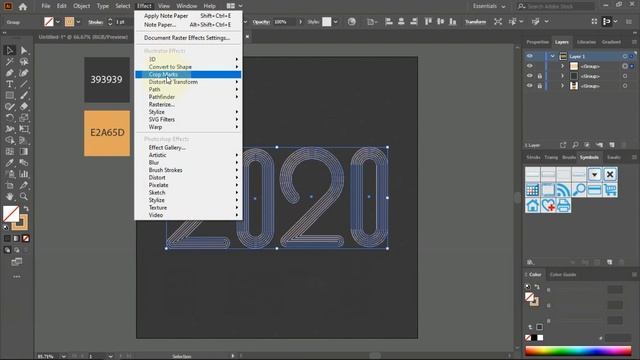The height and width of the screenshot is (360, 640).
Task: Expand the third Group sublayer
Action: (562, 86)
